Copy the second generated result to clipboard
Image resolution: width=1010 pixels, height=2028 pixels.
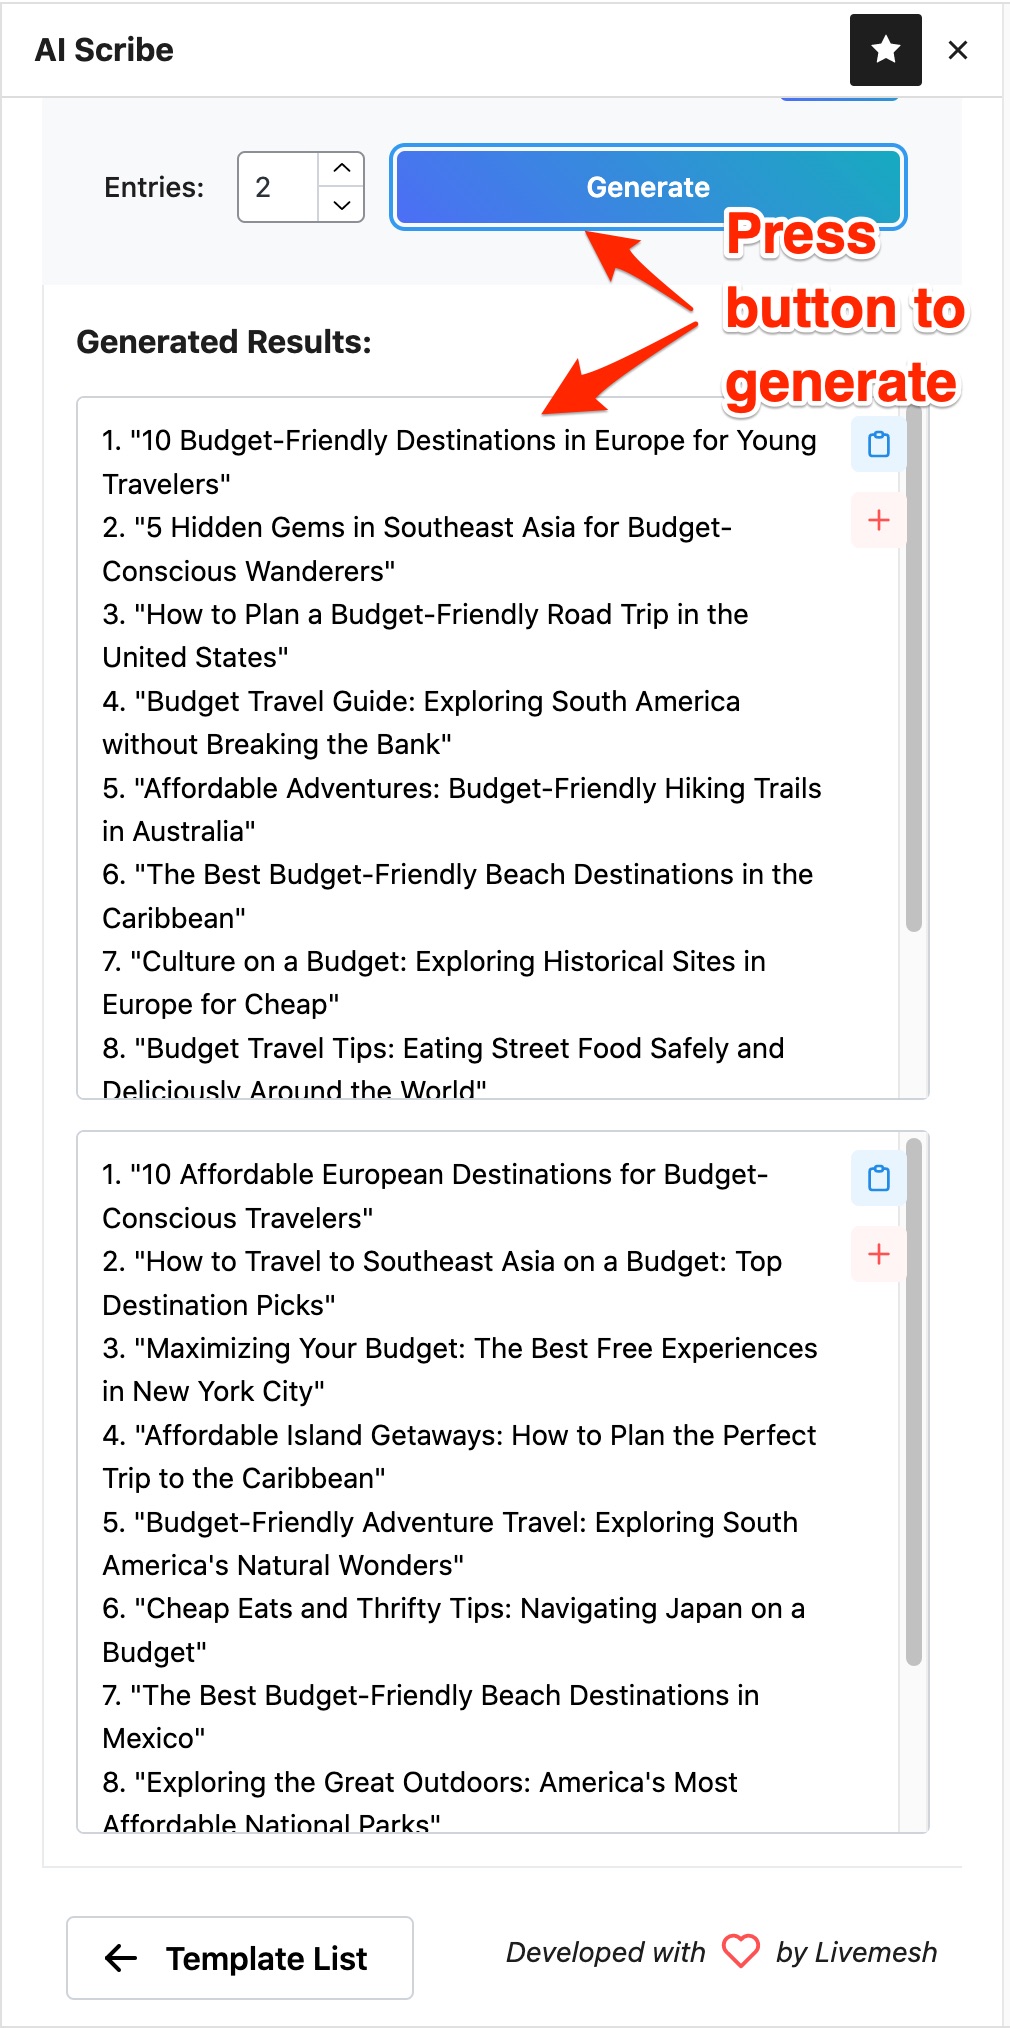tap(878, 1178)
